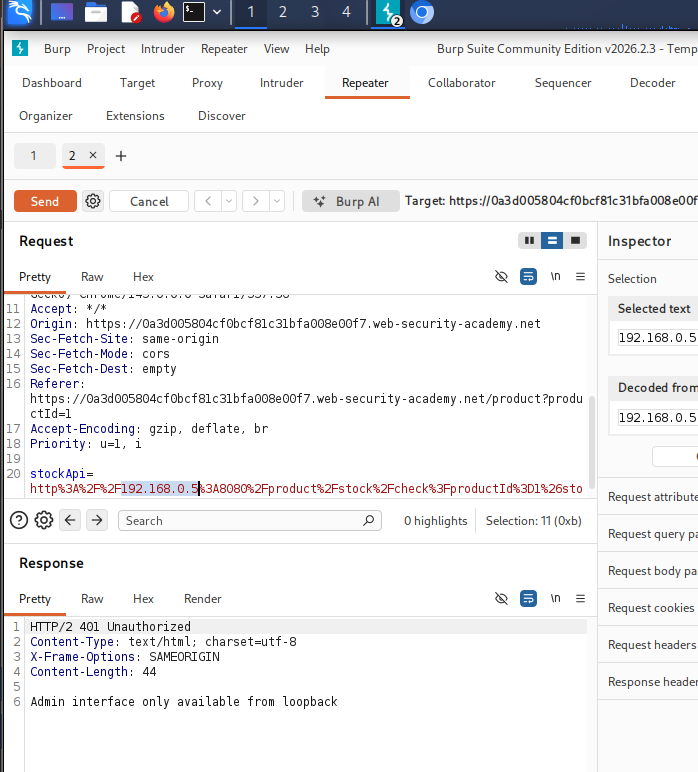Select side-by-side layout icon

pos(529,240)
